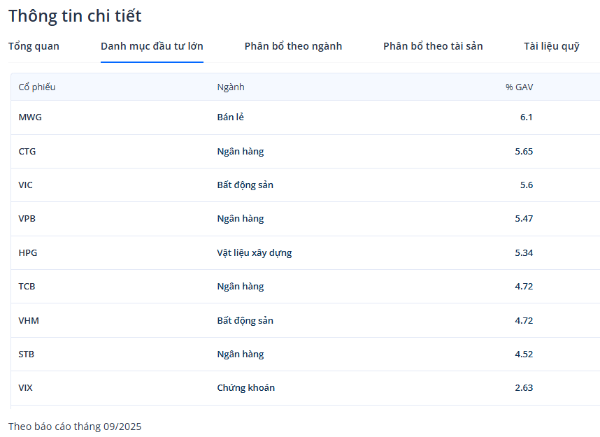Screen dimensions: 600x437
Task: Select the CTG stock ticker
Action: pos(29,152)
